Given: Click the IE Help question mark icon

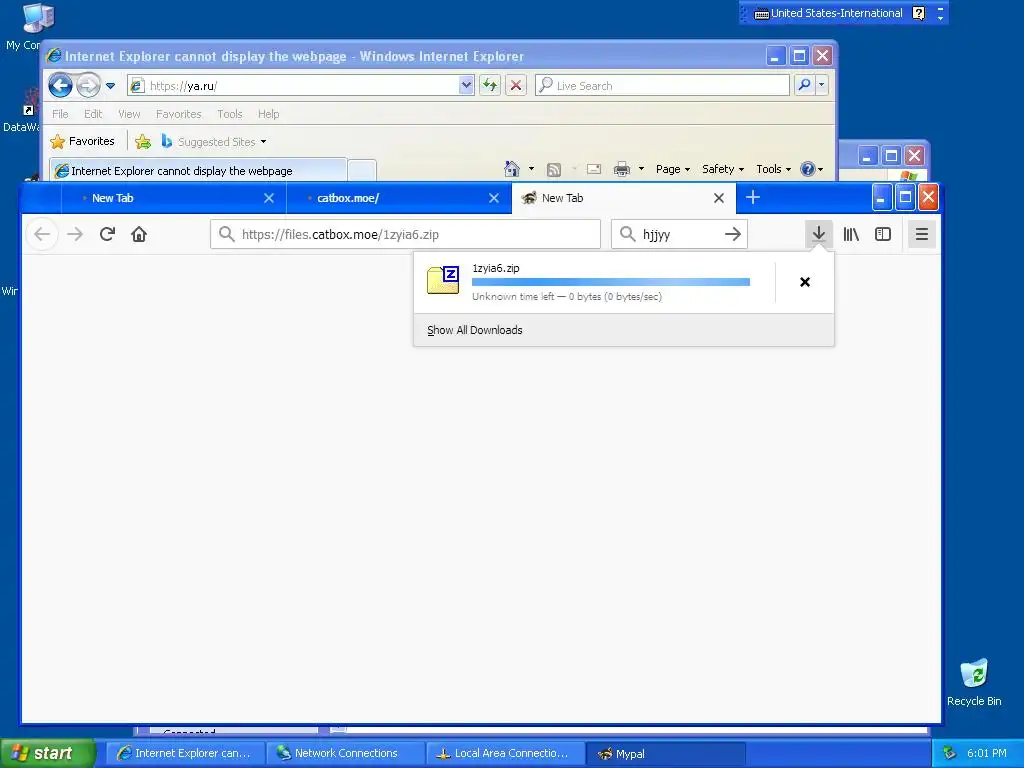Looking at the screenshot, I should (x=808, y=169).
